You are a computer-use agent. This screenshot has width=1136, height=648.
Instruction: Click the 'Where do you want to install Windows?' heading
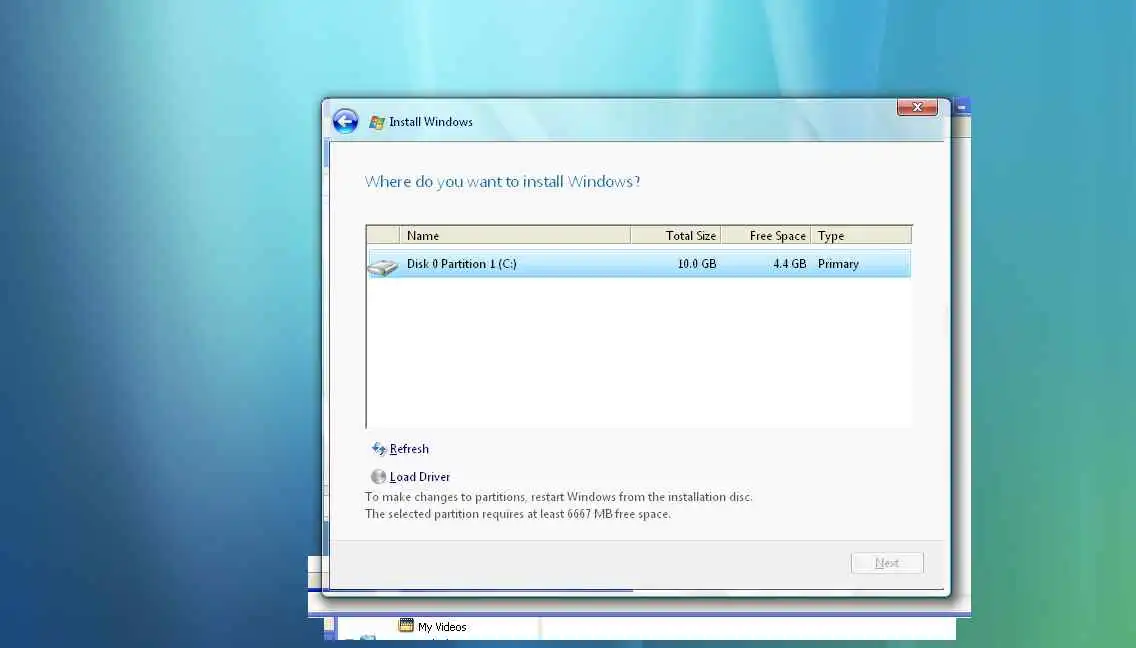coord(502,182)
